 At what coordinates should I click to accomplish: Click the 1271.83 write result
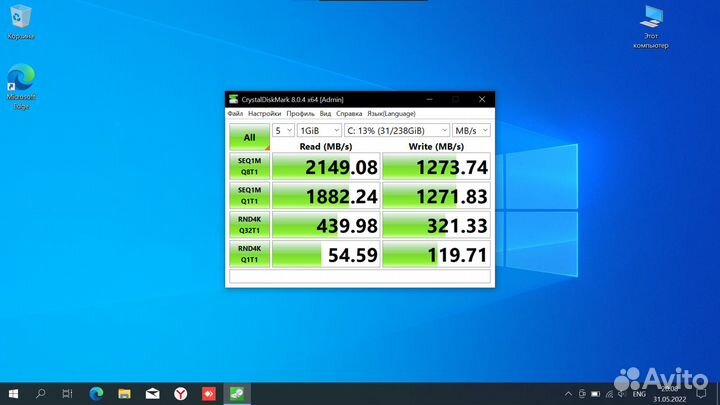click(436, 196)
